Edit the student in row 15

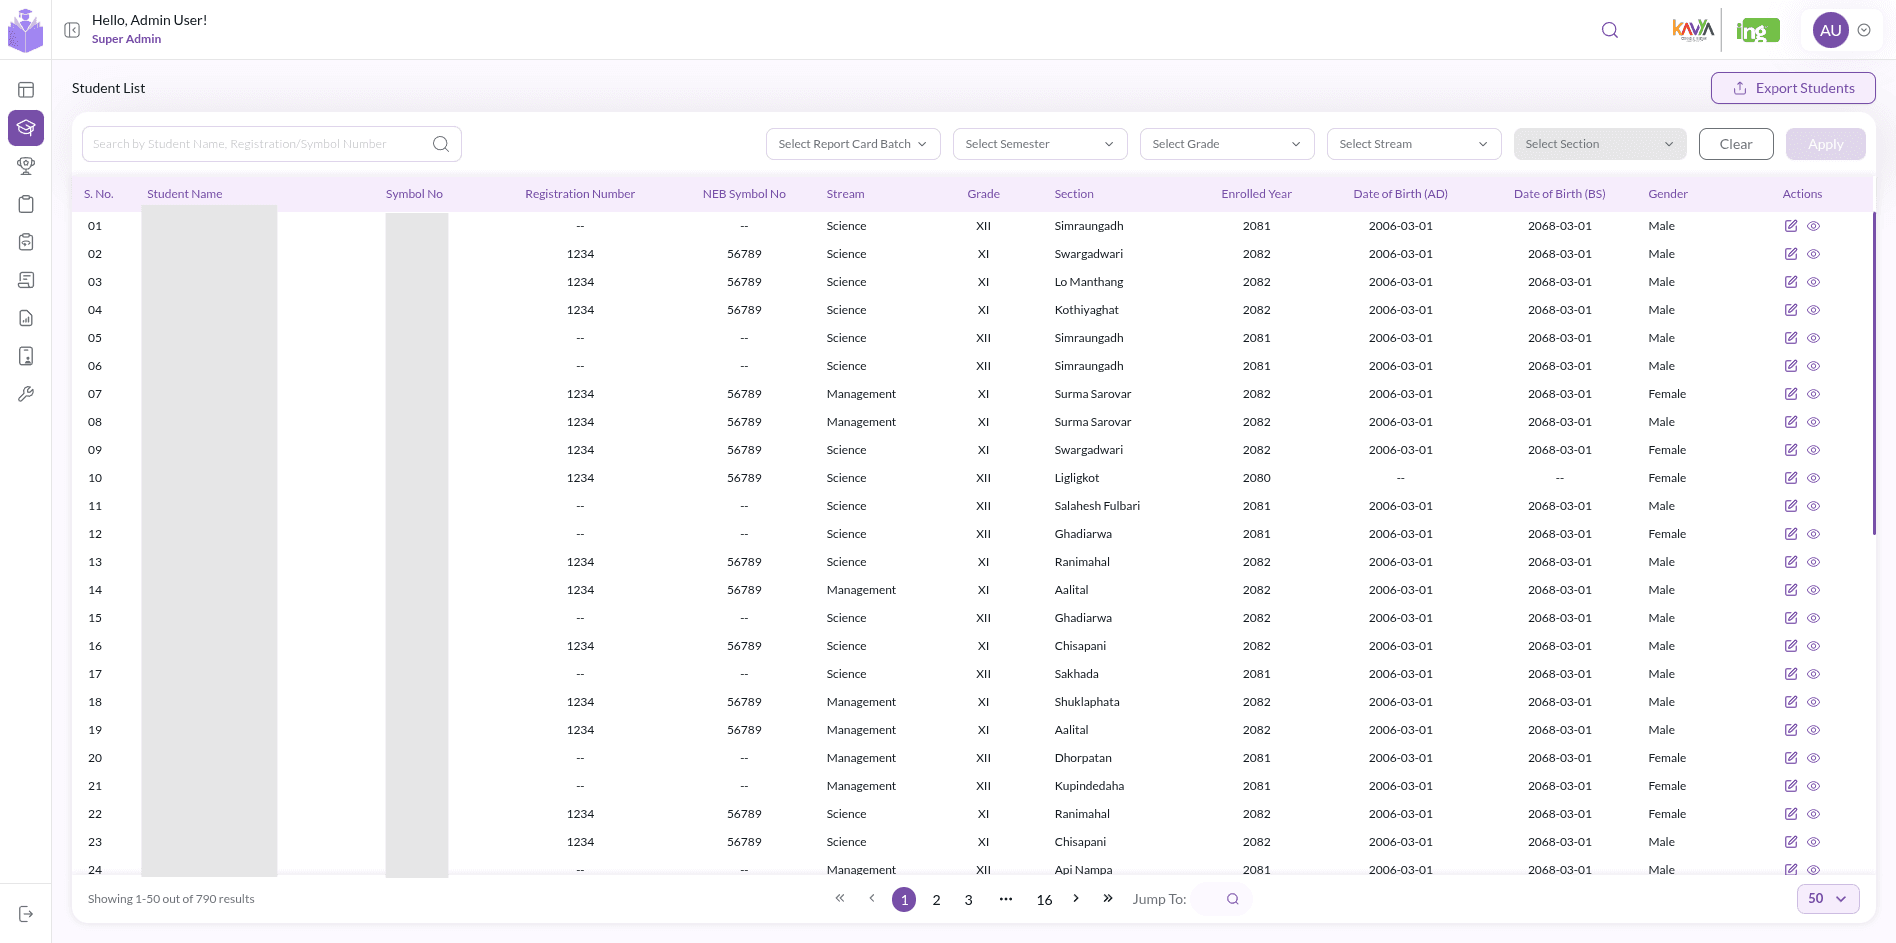pyautogui.click(x=1791, y=618)
